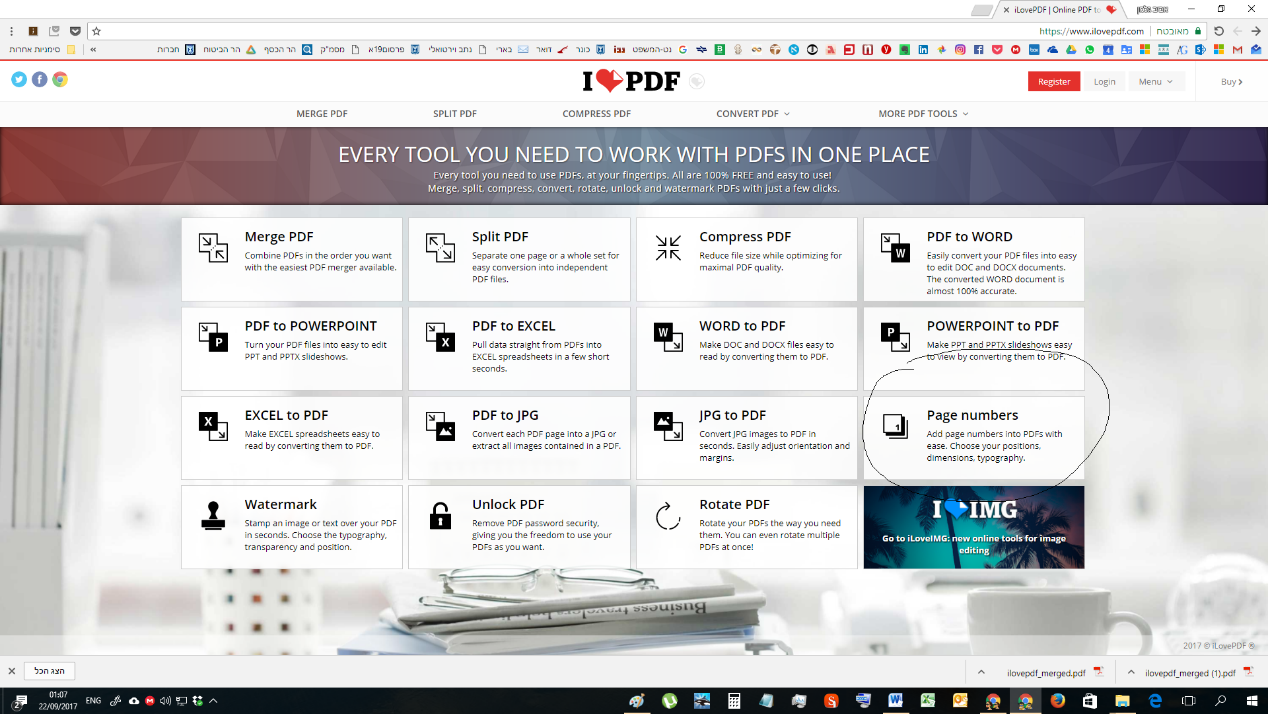Image resolution: width=1268 pixels, height=714 pixels.
Task: Click the volume icon in system tray
Action: pyautogui.click(x=166, y=700)
